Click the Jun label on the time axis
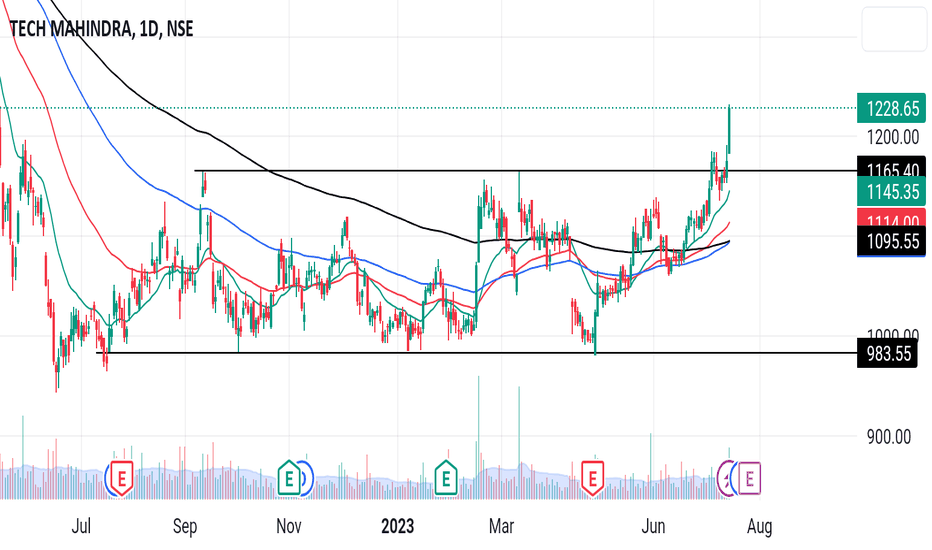Viewport: 932px width, 550px height. pos(653,526)
